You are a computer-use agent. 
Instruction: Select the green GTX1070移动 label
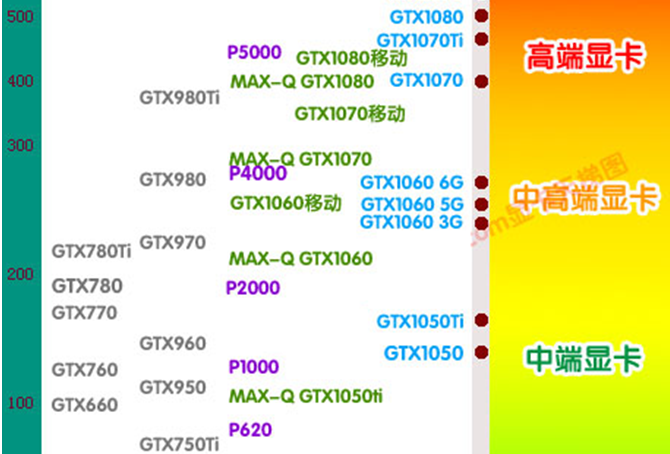[350, 114]
